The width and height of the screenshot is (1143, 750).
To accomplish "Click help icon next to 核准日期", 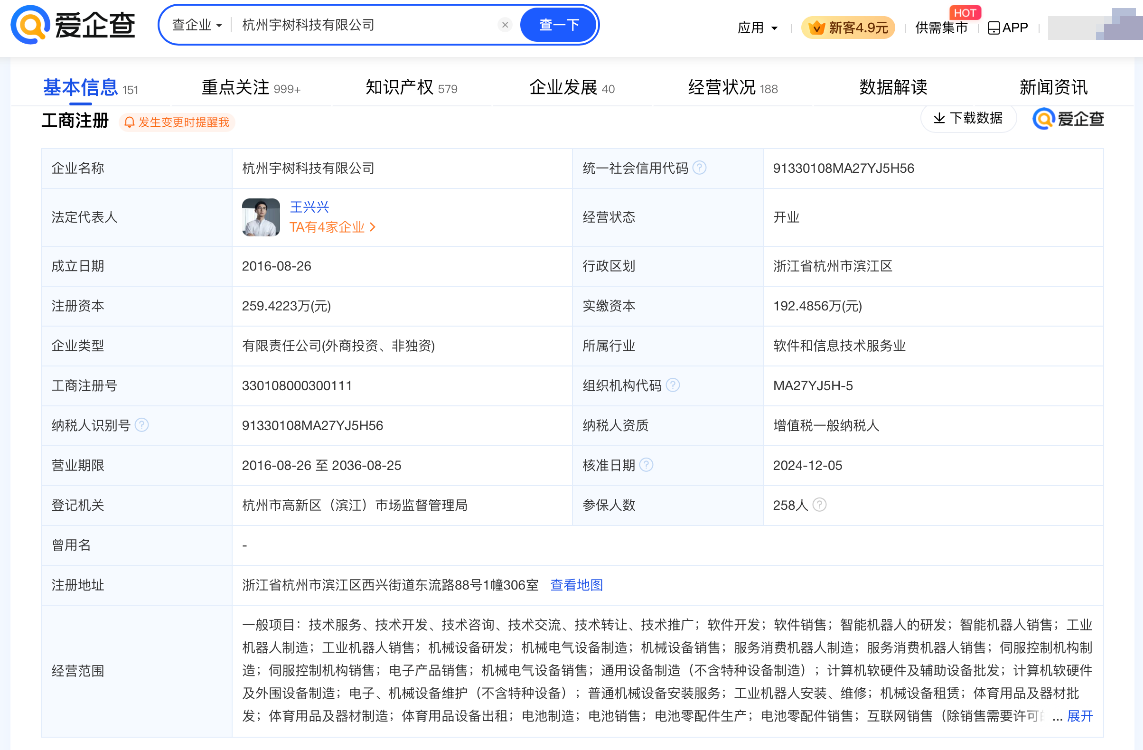I will (x=646, y=465).
